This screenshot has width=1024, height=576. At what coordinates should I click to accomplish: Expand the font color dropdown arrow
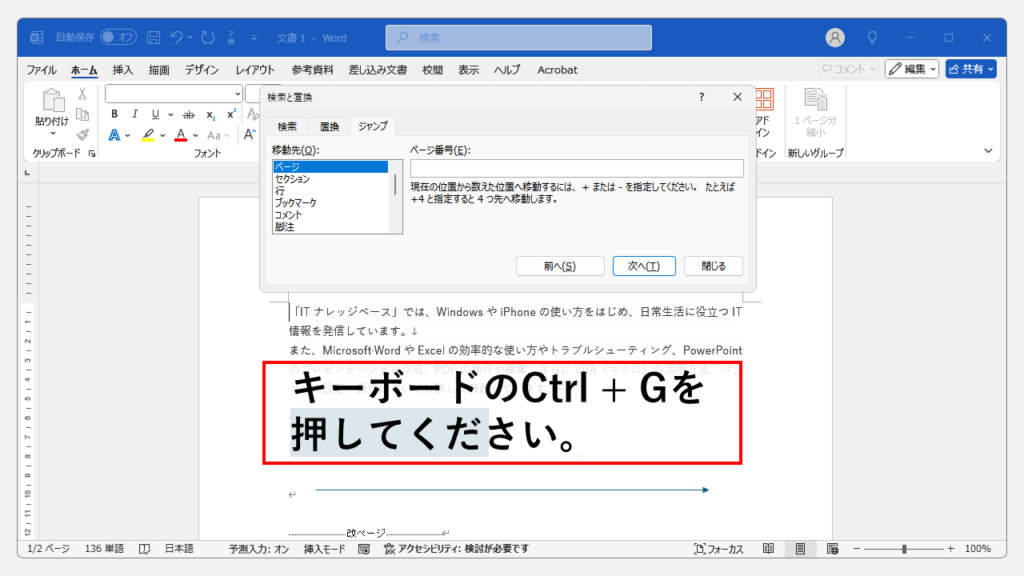pyautogui.click(x=195, y=135)
